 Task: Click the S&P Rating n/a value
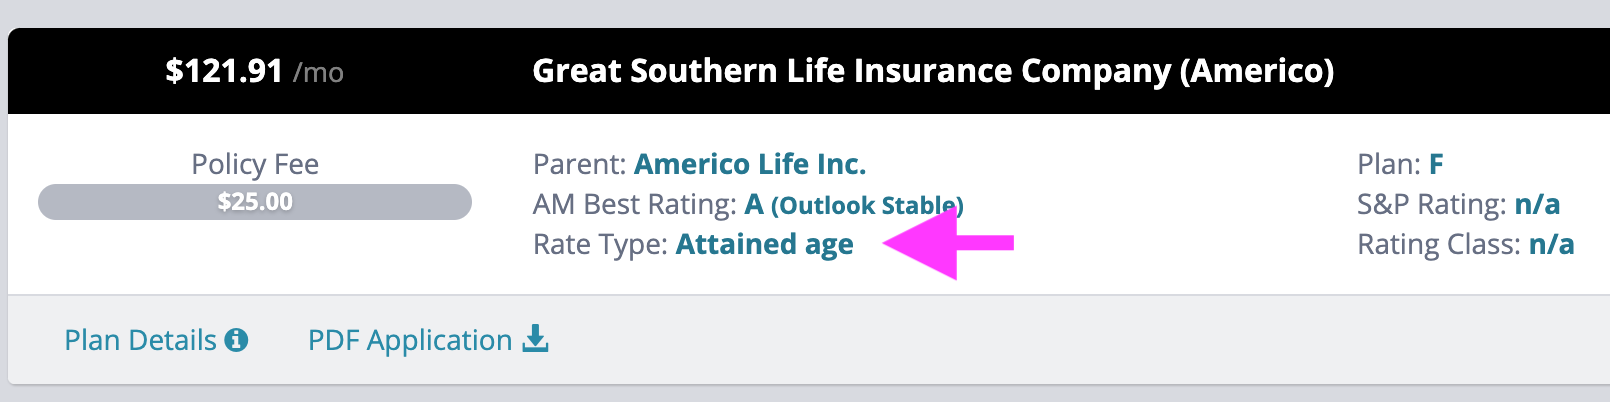(1537, 204)
